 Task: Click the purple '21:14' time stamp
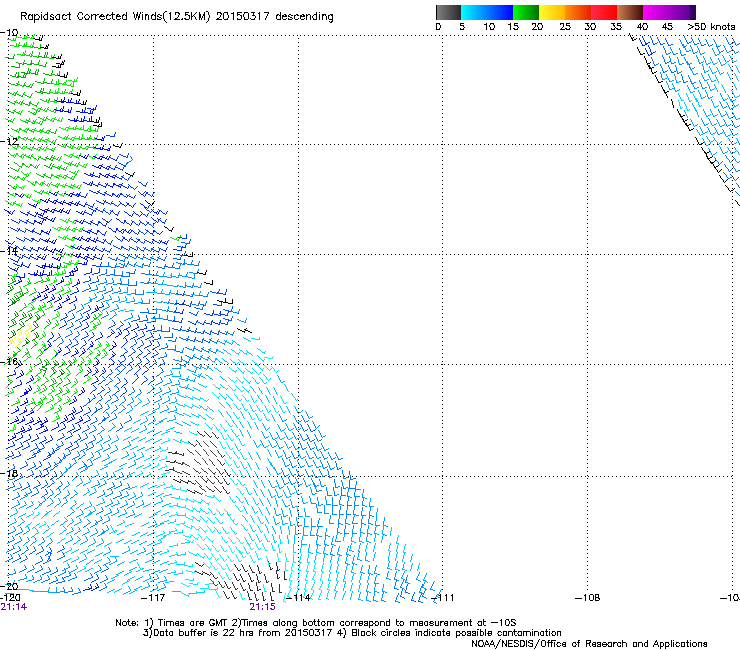click(14, 607)
